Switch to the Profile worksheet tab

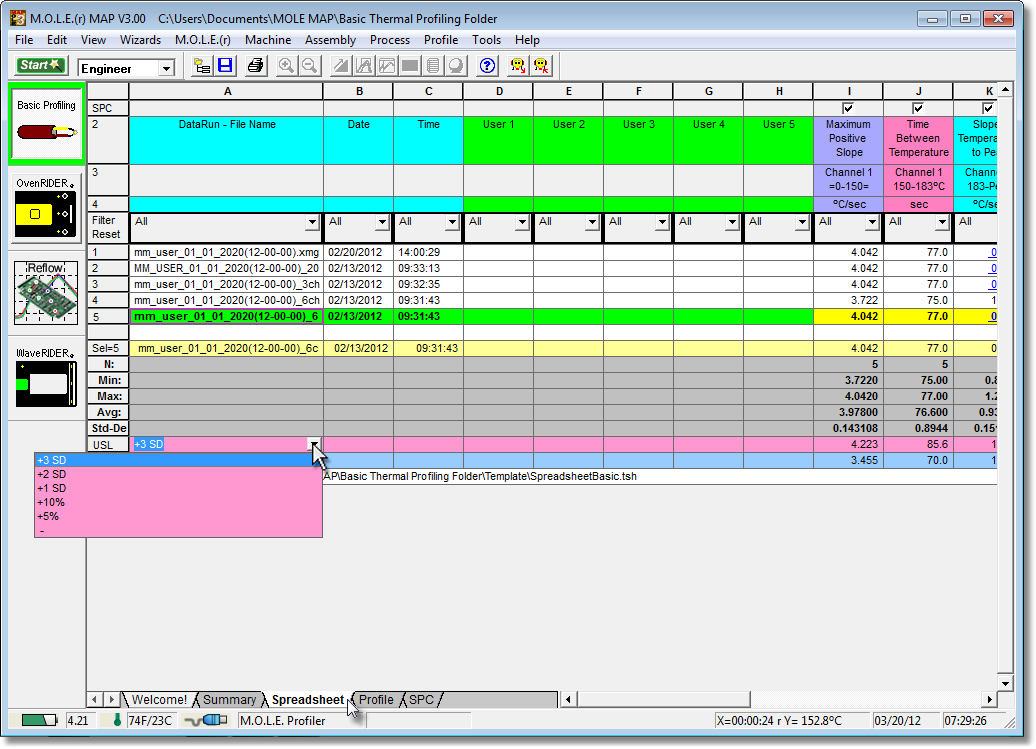pos(376,699)
